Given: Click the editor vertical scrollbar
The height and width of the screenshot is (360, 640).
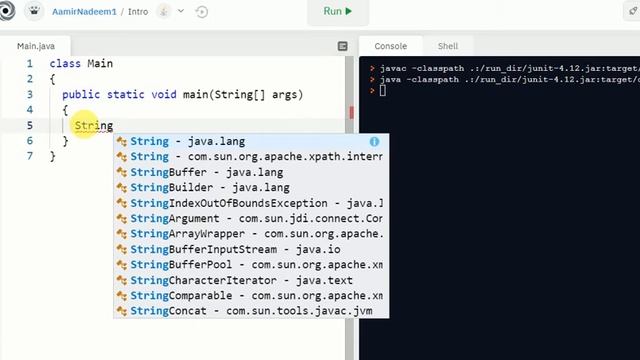Looking at the screenshot, I should (x=349, y=208).
